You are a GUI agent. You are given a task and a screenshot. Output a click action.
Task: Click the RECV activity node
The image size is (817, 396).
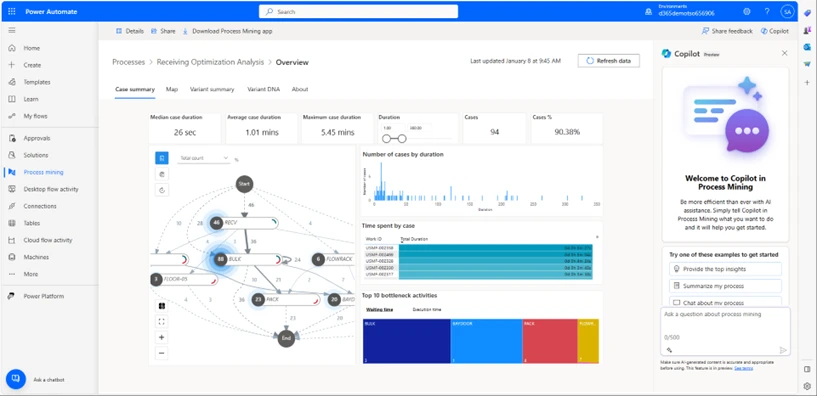point(243,223)
